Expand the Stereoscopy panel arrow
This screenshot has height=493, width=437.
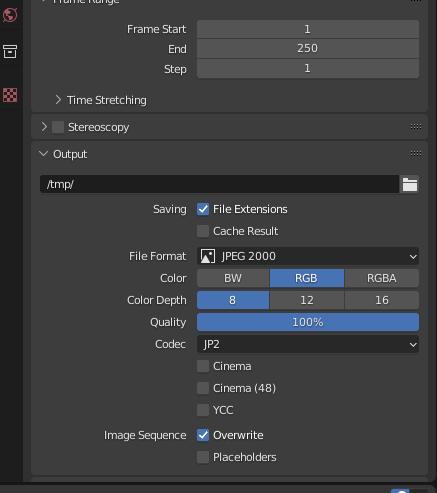click(x=44, y=127)
